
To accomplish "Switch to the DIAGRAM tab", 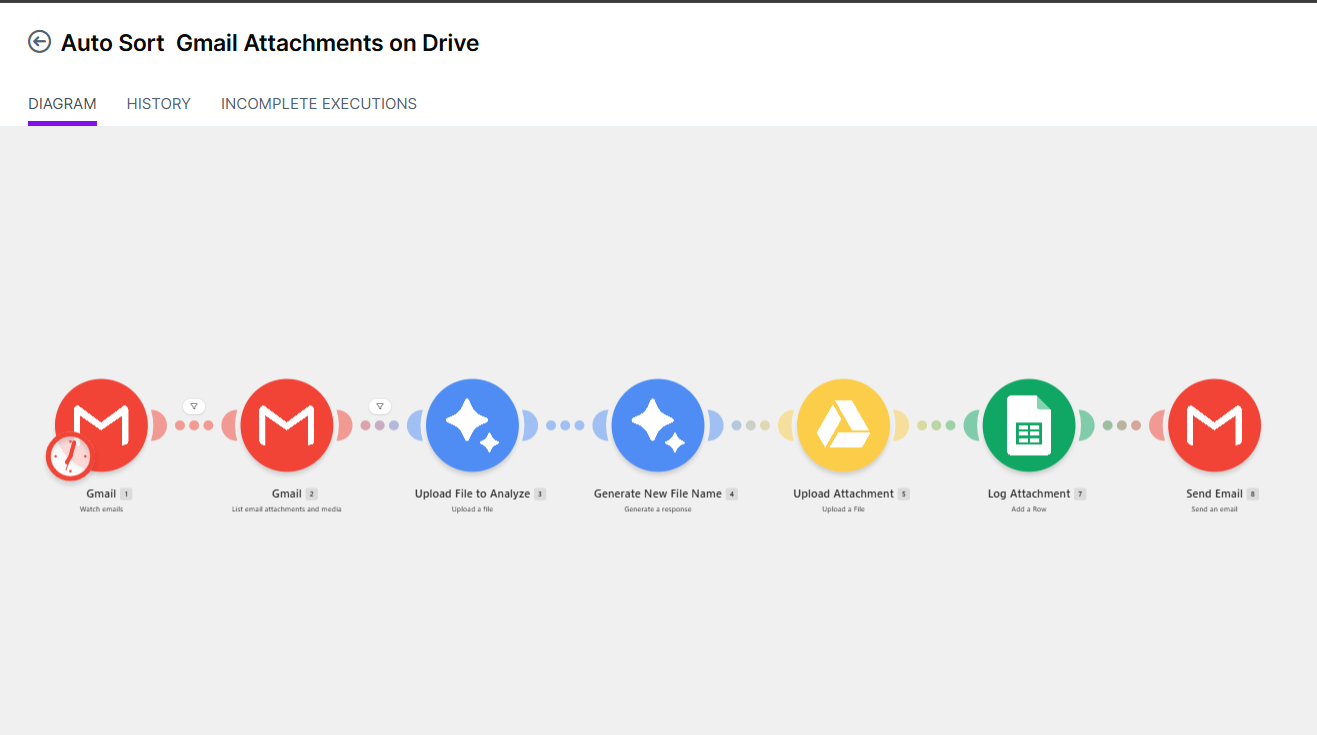I will coord(62,104).
